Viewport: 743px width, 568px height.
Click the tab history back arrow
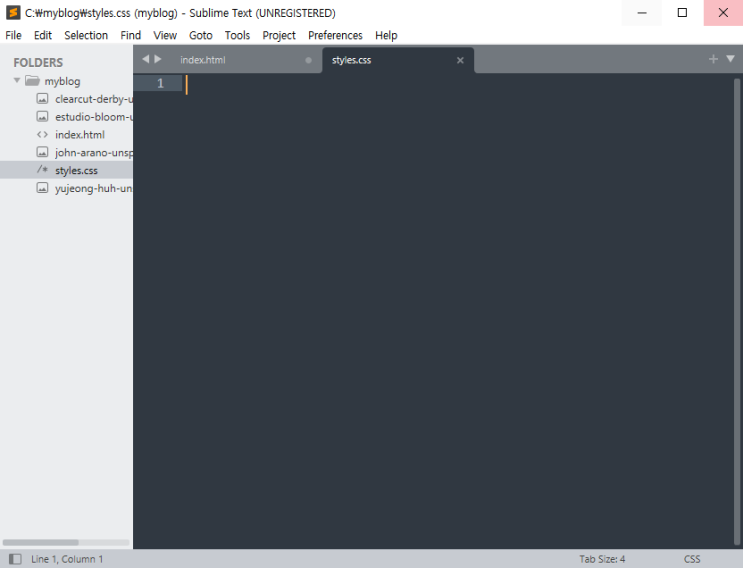145,59
